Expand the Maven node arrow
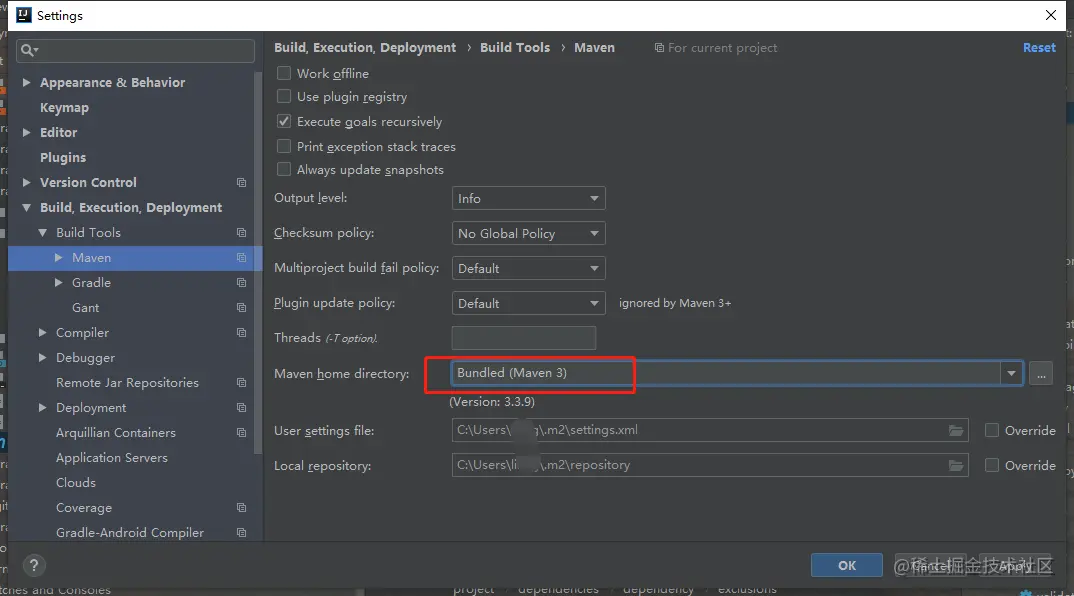This screenshot has height=596, width=1074. pyautogui.click(x=58, y=258)
